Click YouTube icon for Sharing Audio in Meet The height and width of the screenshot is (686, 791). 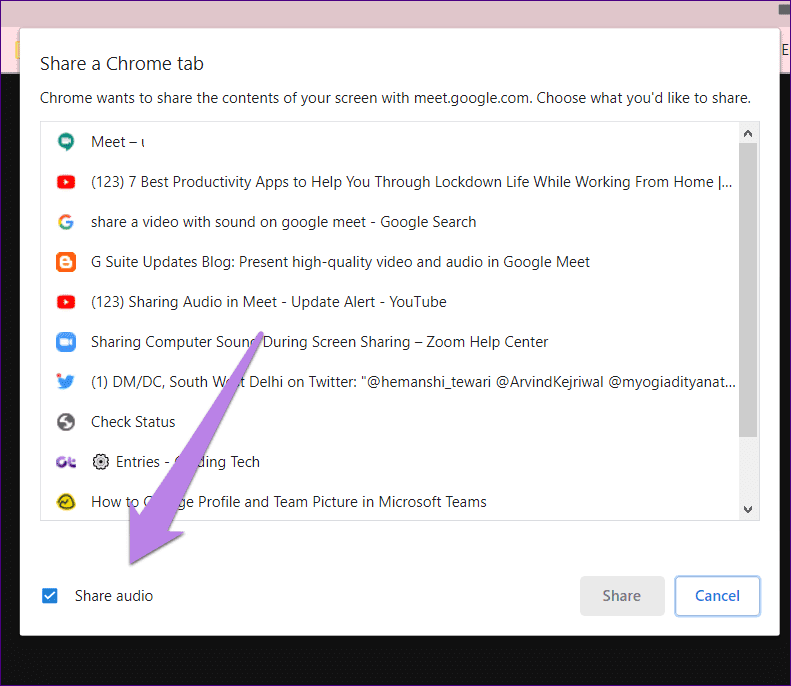[x=66, y=302]
